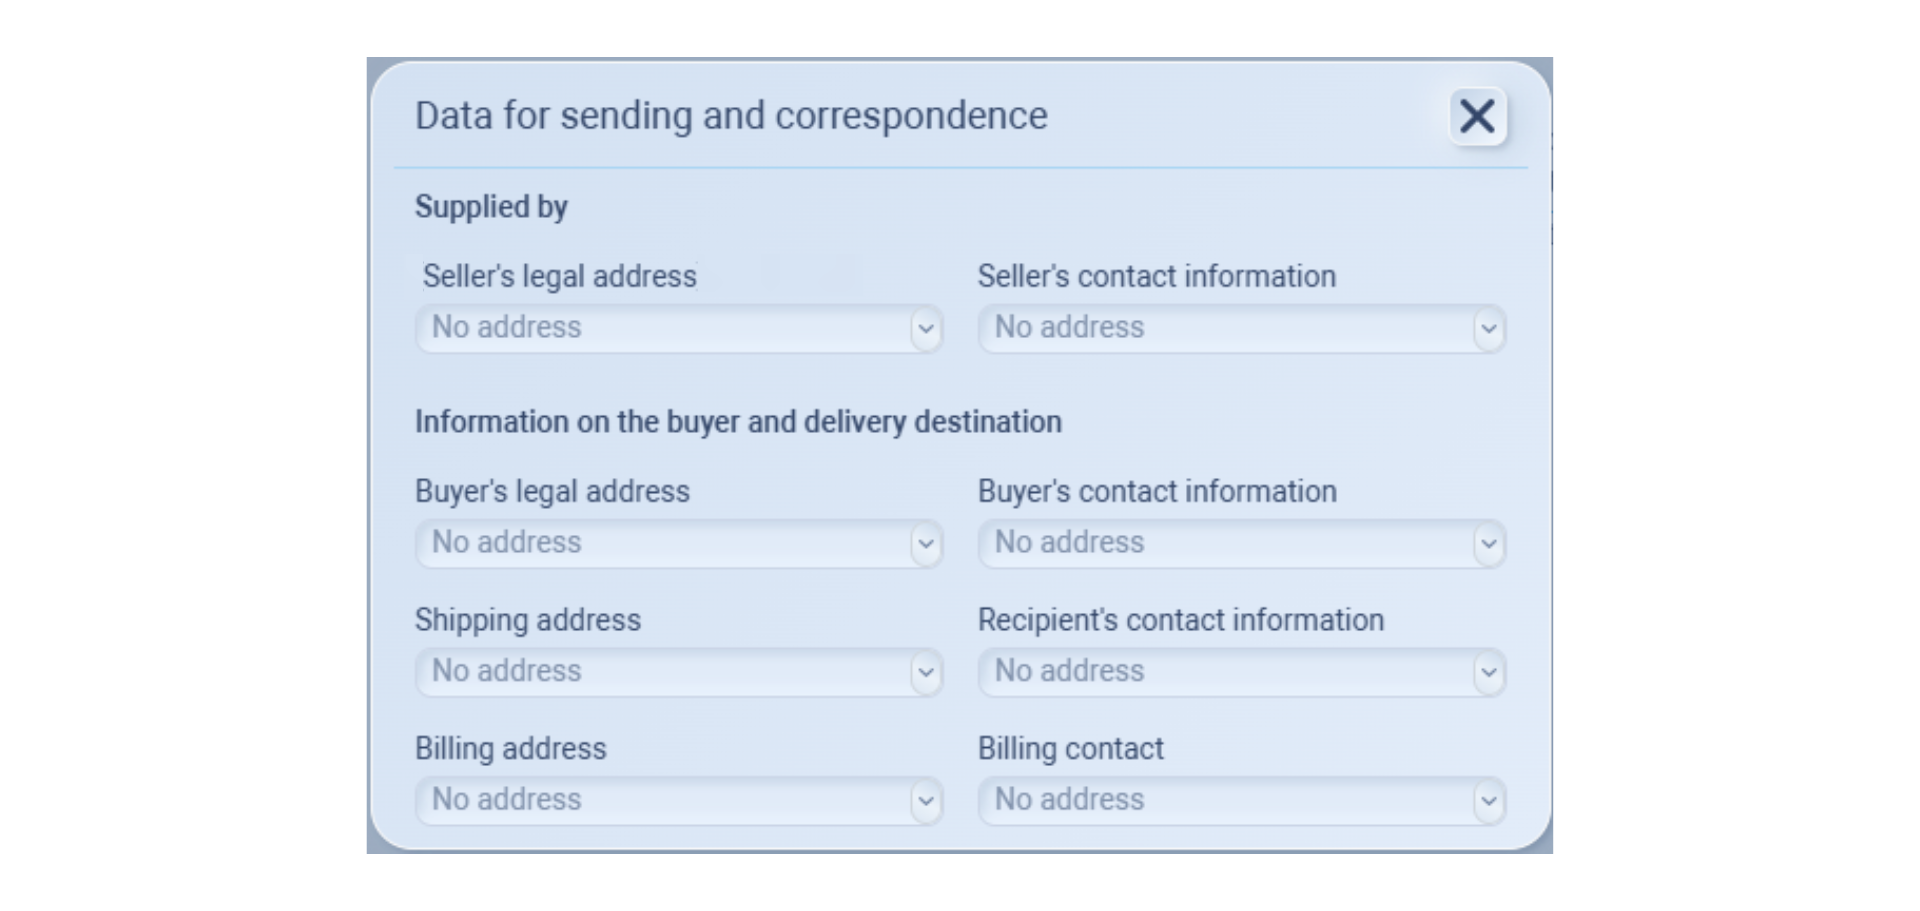Click the Supplied by section heading
1920x911 pixels.
[x=491, y=207]
